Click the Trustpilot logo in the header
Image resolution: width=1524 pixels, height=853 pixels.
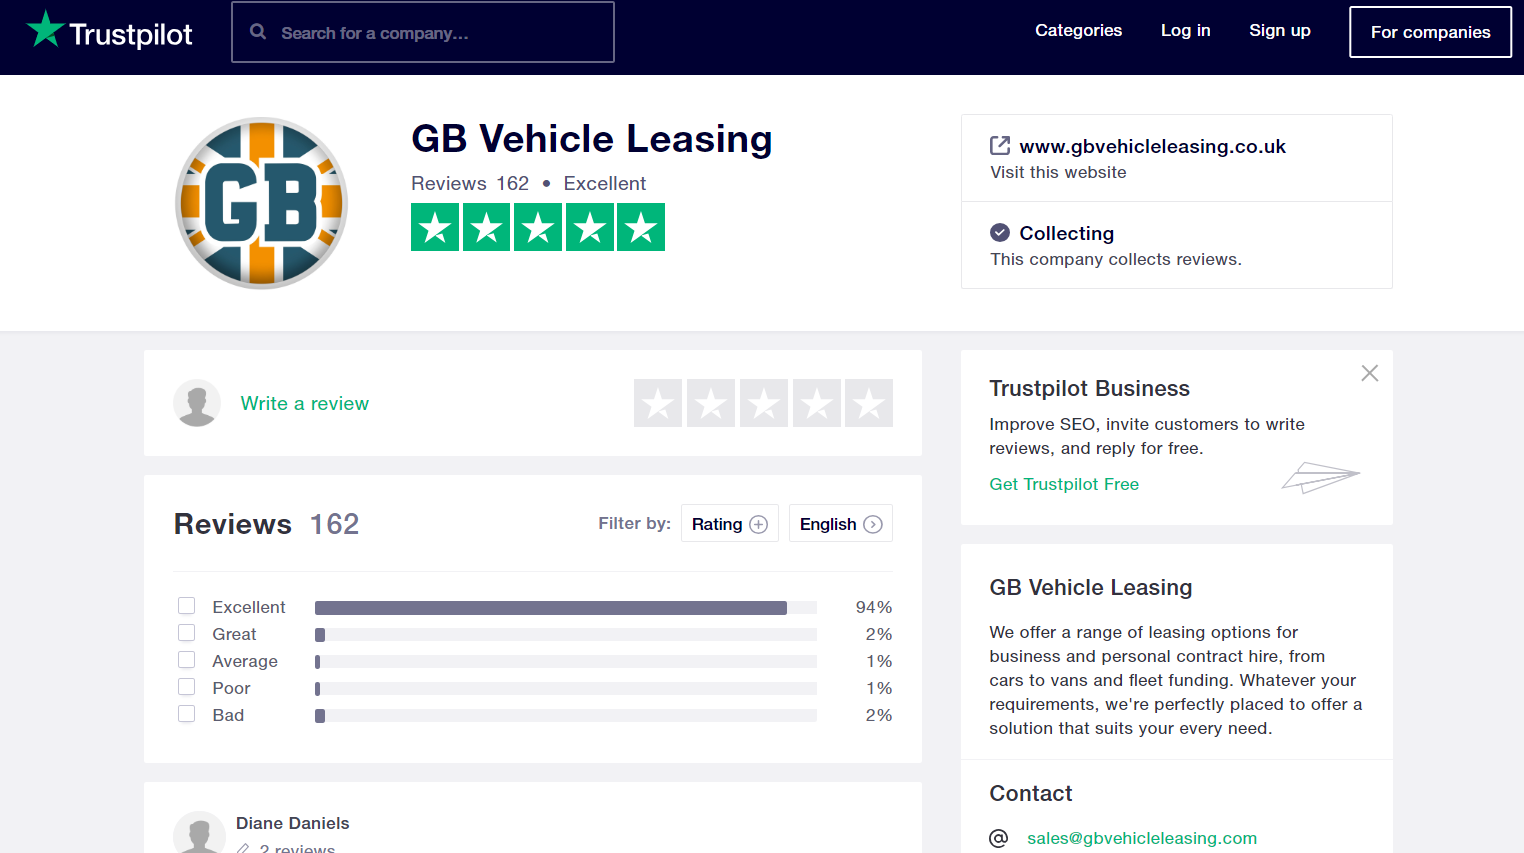click(109, 31)
